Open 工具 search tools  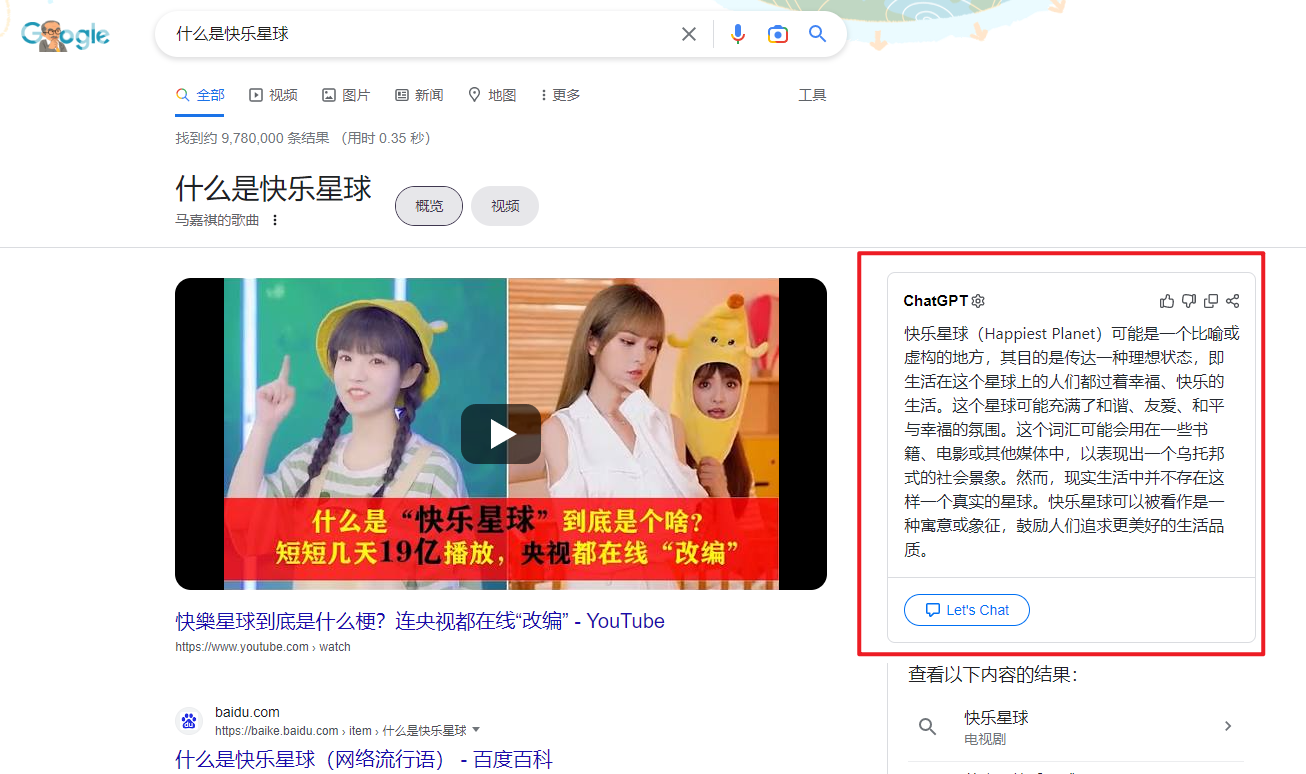coord(812,95)
